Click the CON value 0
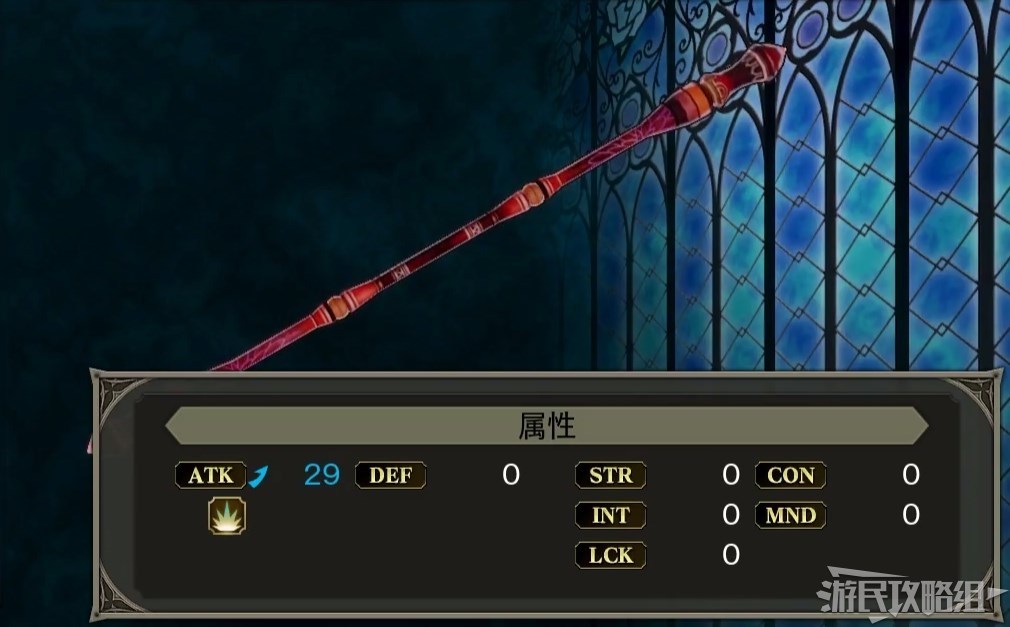The height and width of the screenshot is (627, 1010). [911, 475]
